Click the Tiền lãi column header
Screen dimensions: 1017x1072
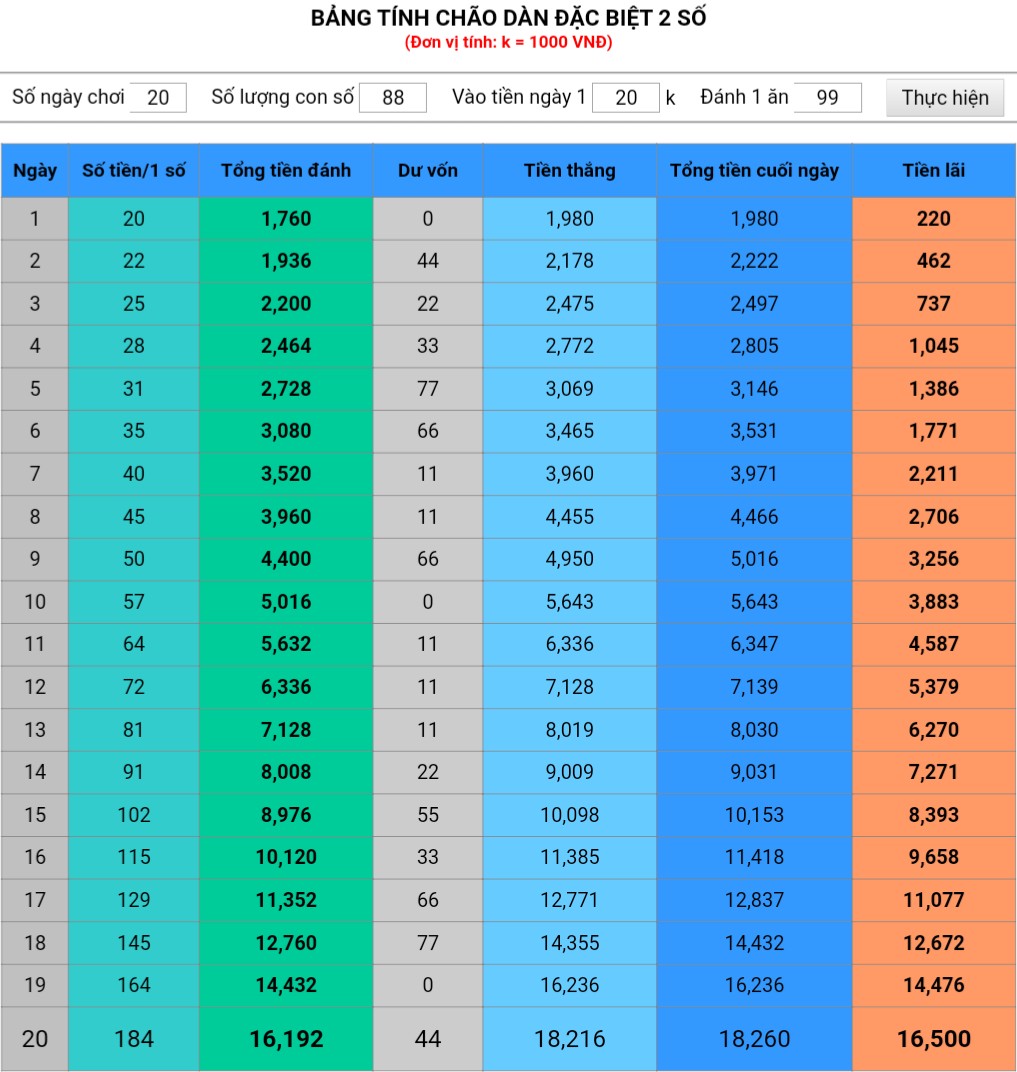click(x=933, y=171)
